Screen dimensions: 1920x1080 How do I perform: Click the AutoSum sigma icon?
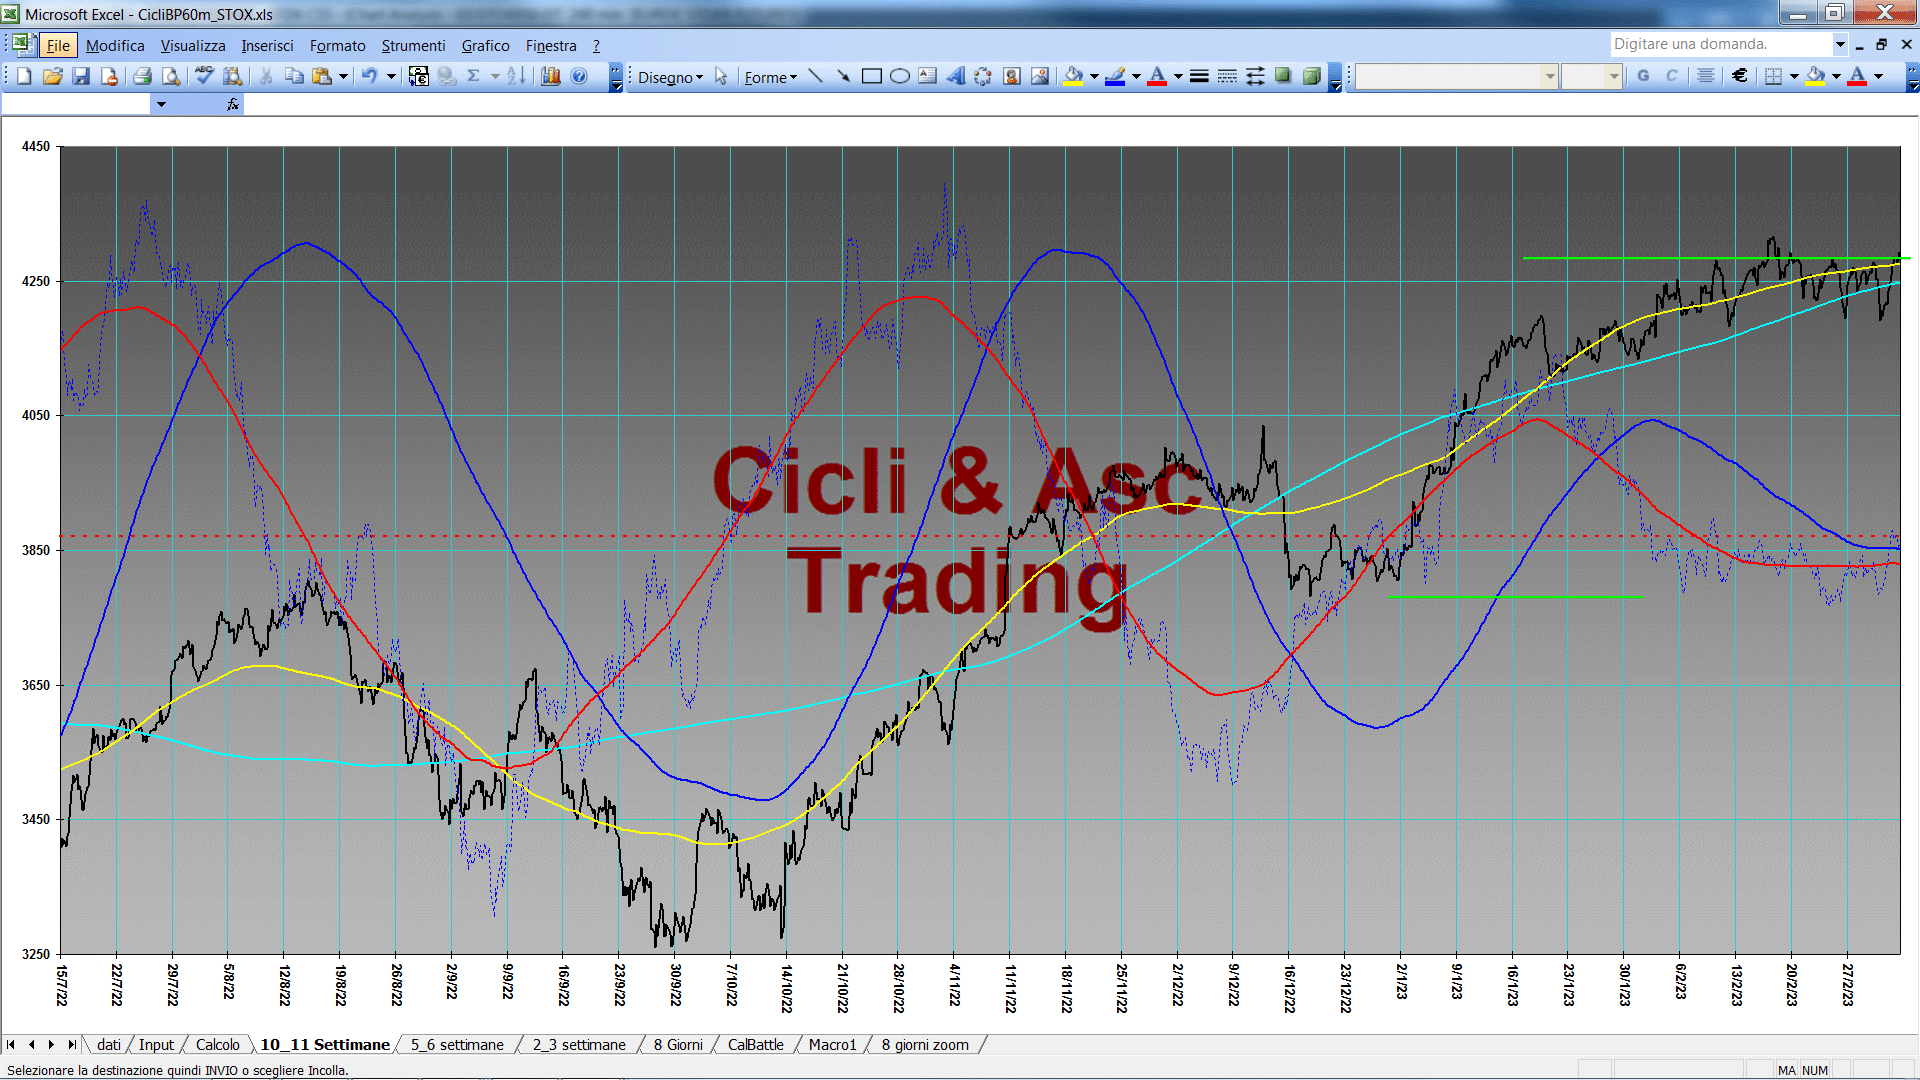(x=474, y=76)
